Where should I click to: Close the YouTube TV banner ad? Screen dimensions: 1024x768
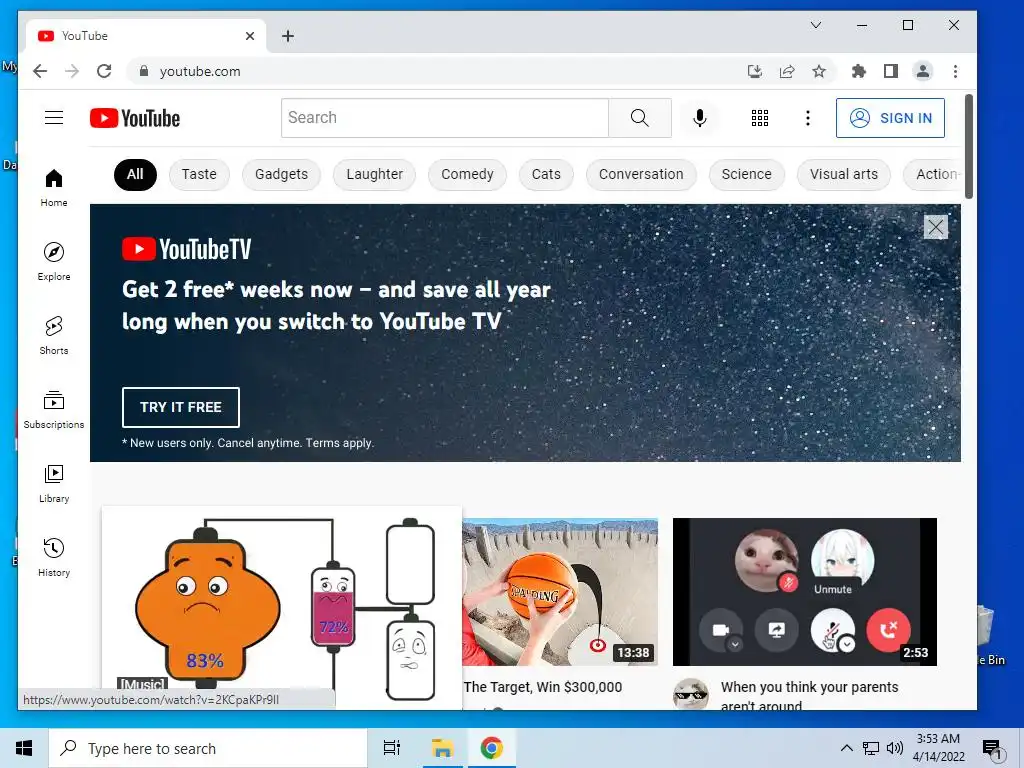pos(935,227)
